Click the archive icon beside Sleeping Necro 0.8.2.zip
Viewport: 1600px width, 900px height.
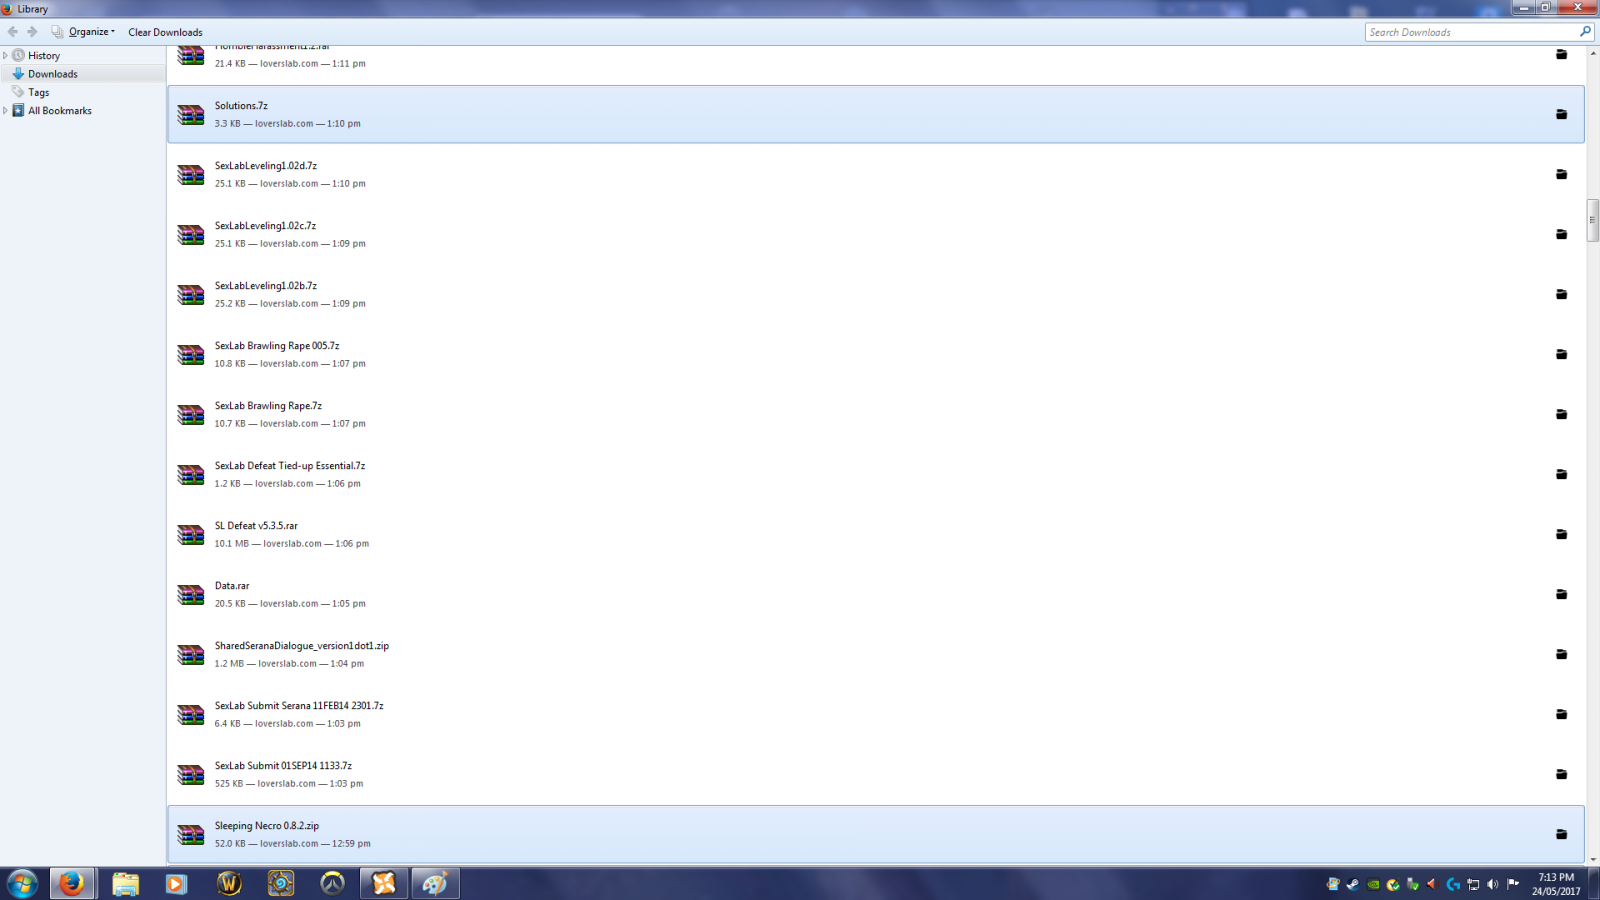click(x=191, y=835)
